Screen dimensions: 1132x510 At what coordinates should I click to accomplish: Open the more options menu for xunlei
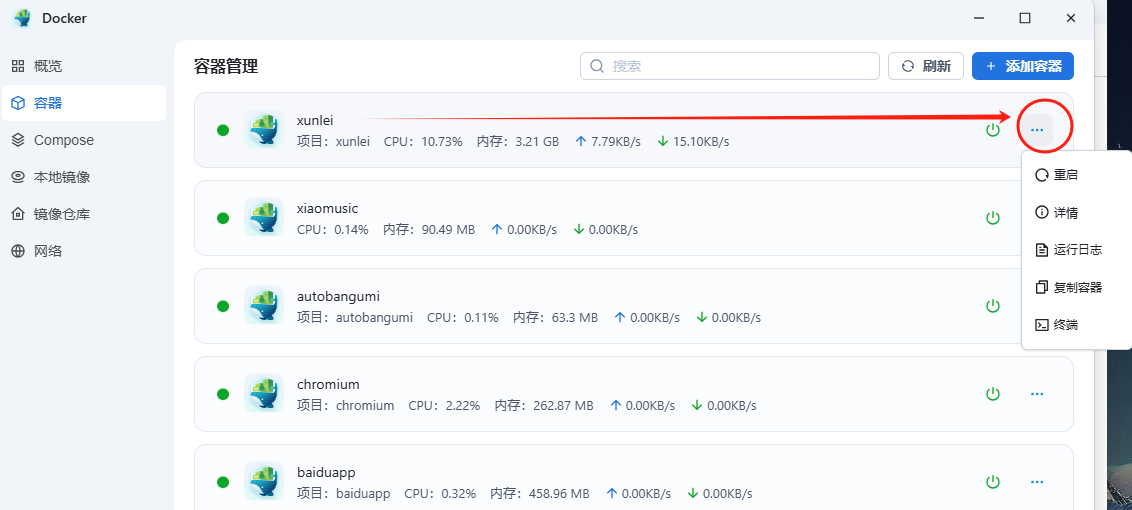[1037, 130]
